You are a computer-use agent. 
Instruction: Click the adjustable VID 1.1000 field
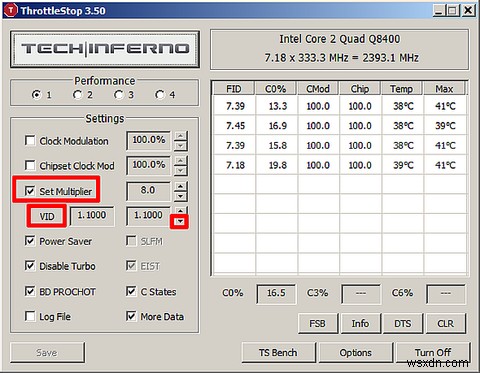149,216
